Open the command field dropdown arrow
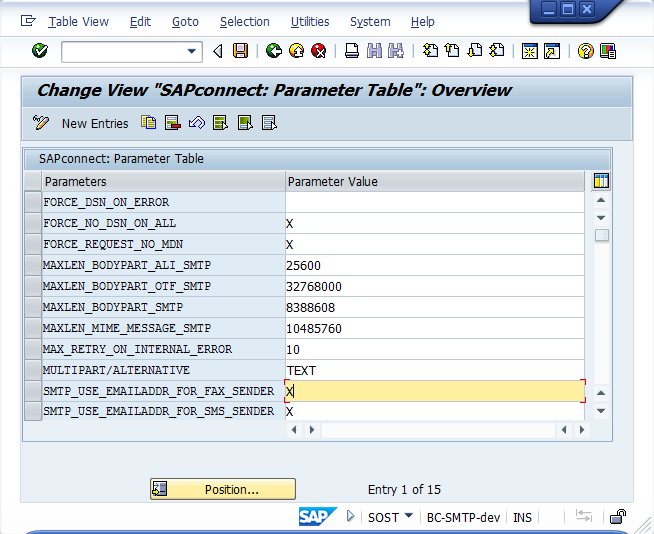The image size is (654, 534). tap(193, 51)
